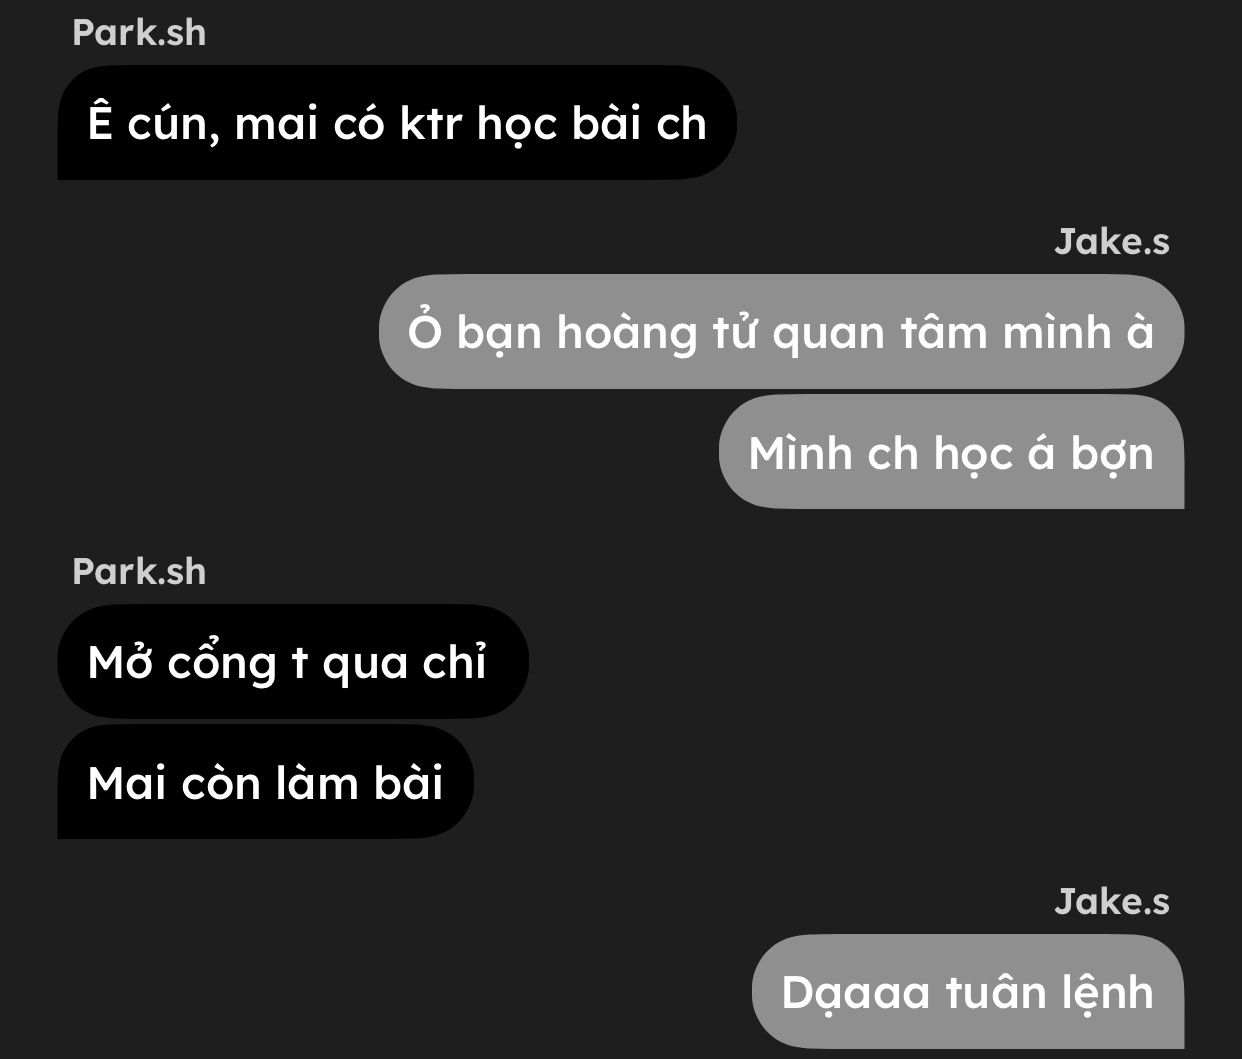This screenshot has height=1059, width=1242.
Task: Select the "Ỏ bạn hoàng tử quan tâm mình à" bubble
Action: pyautogui.click(x=781, y=331)
